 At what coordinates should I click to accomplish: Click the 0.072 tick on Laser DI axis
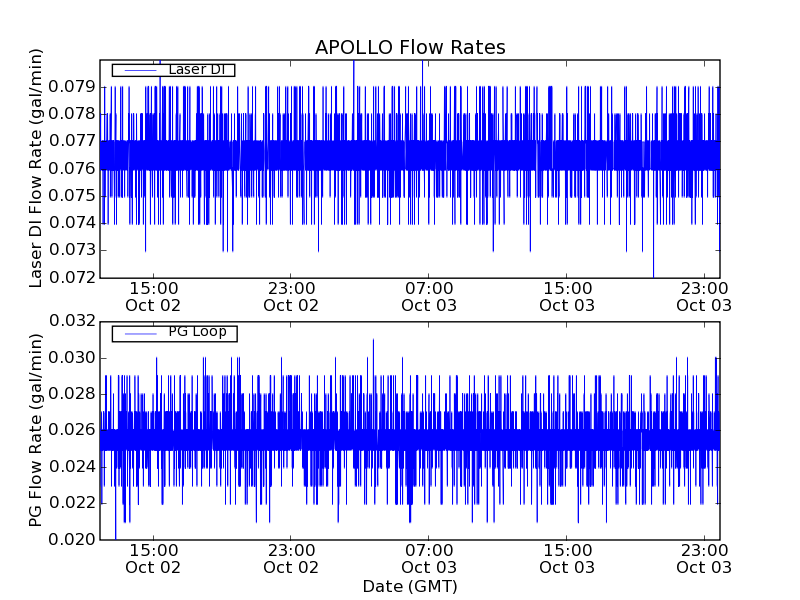[x=72, y=278]
